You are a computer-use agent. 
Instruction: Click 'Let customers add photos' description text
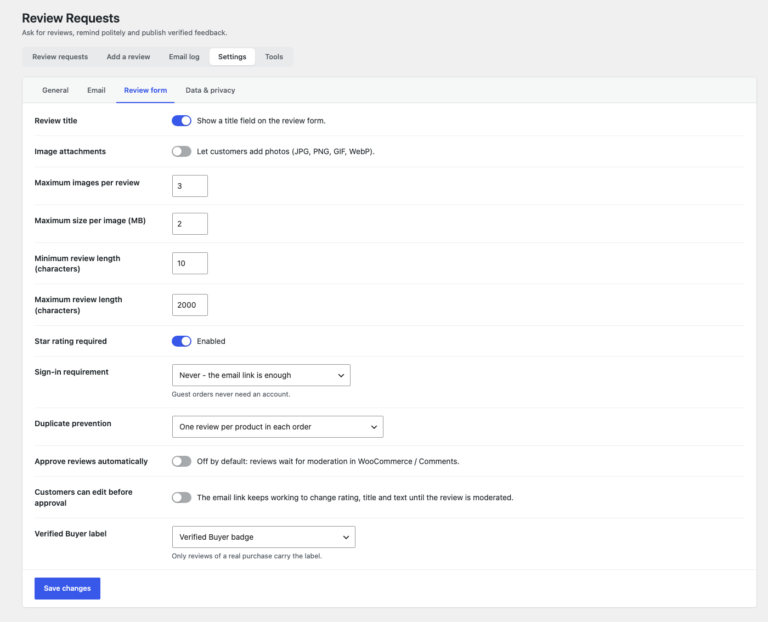(x=286, y=151)
